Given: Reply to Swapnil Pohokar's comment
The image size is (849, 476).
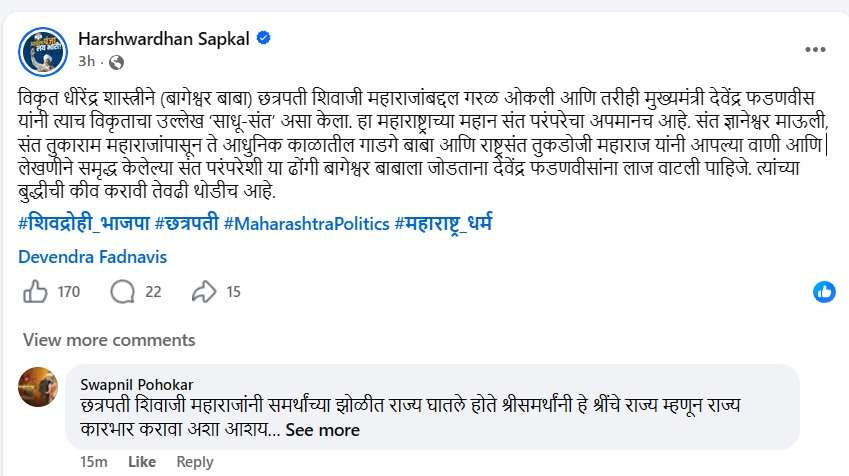Looking at the screenshot, I should point(194,461).
